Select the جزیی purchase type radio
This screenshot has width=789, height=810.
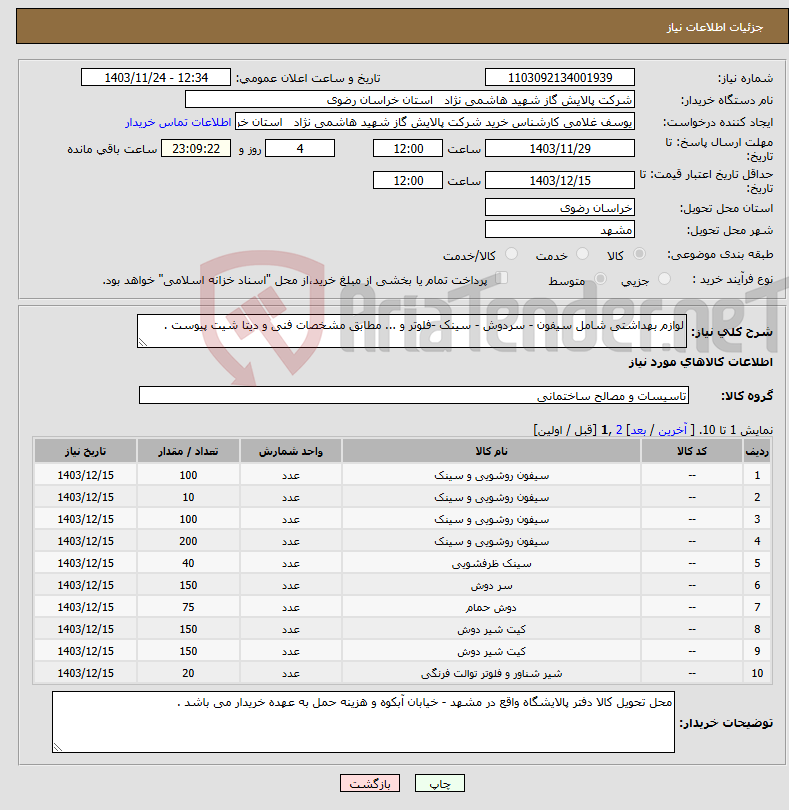tap(664, 279)
